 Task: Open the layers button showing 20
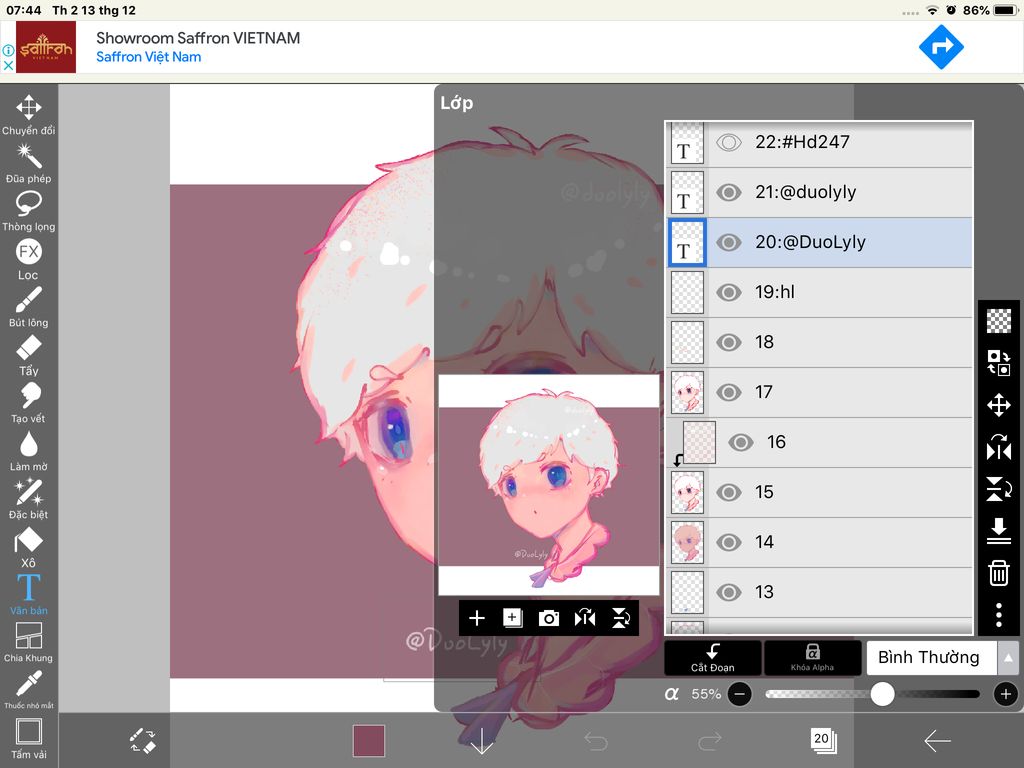pyautogui.click(x=823, y=740)
